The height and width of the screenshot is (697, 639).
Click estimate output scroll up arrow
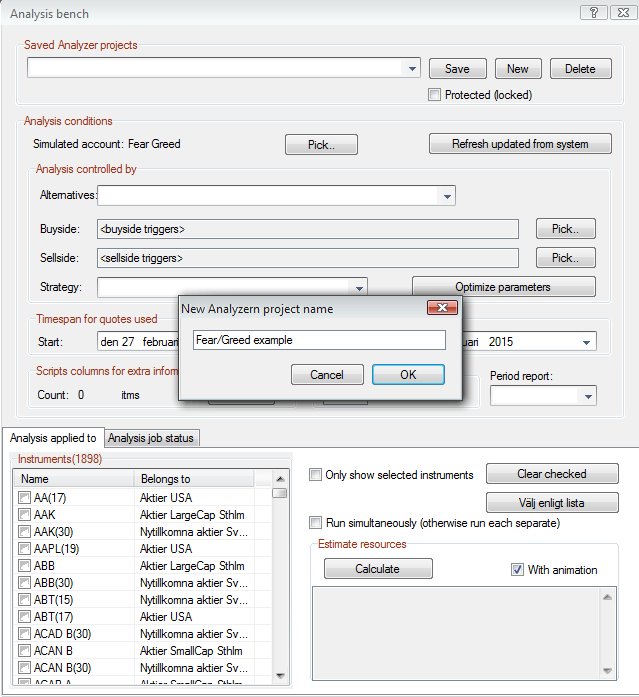(x=607, y=597)
